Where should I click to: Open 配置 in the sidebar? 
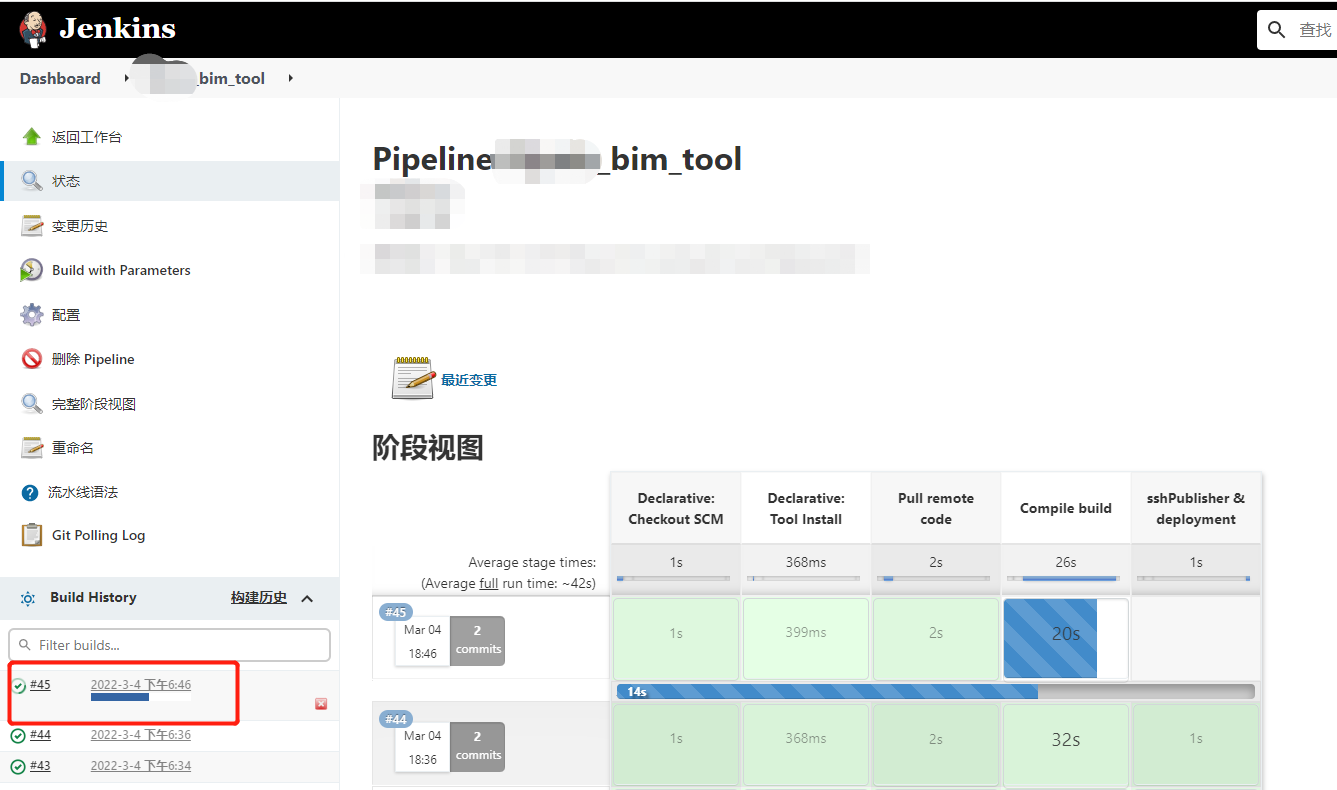point(66,315)
